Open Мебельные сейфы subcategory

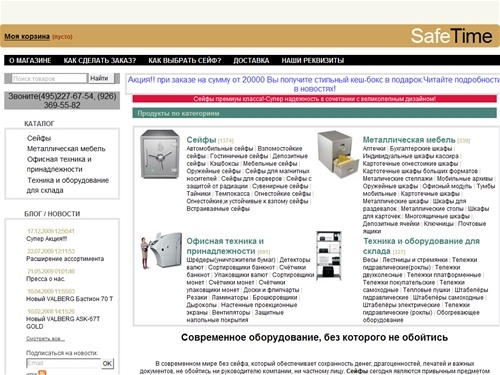270,163
